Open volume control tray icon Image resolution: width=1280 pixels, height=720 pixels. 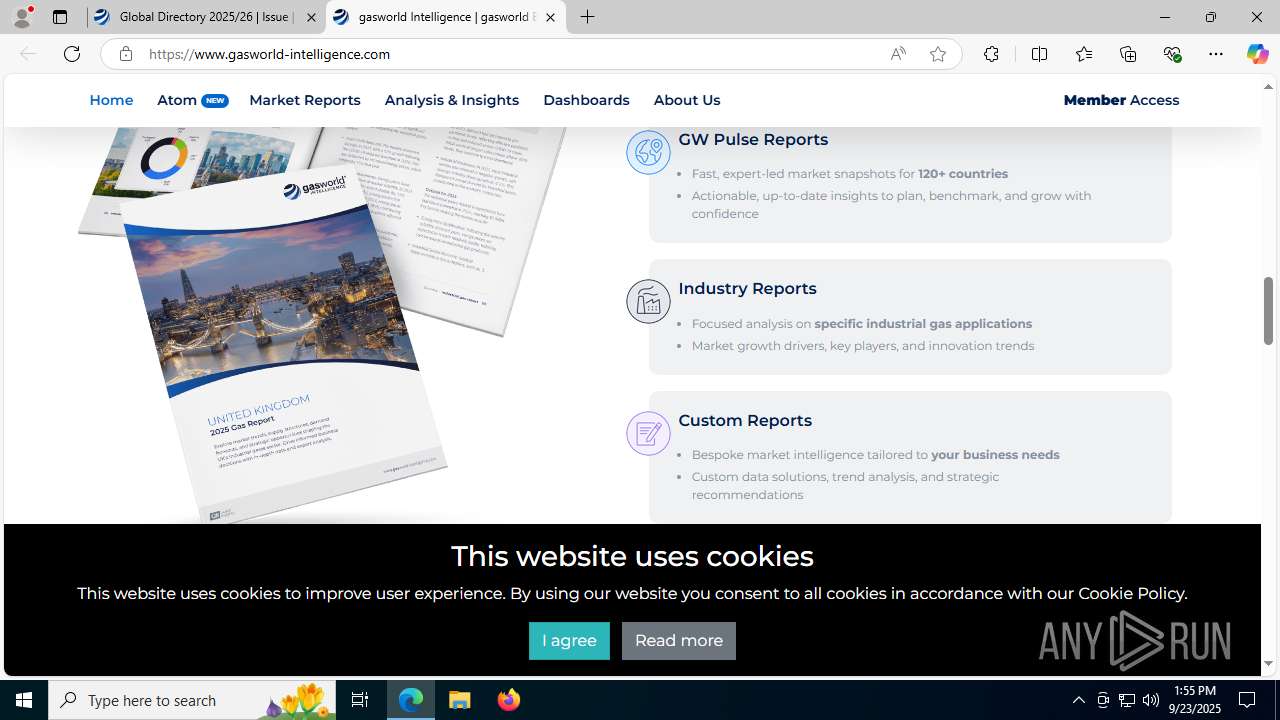pyautogui.click(x=1151, y=700)
